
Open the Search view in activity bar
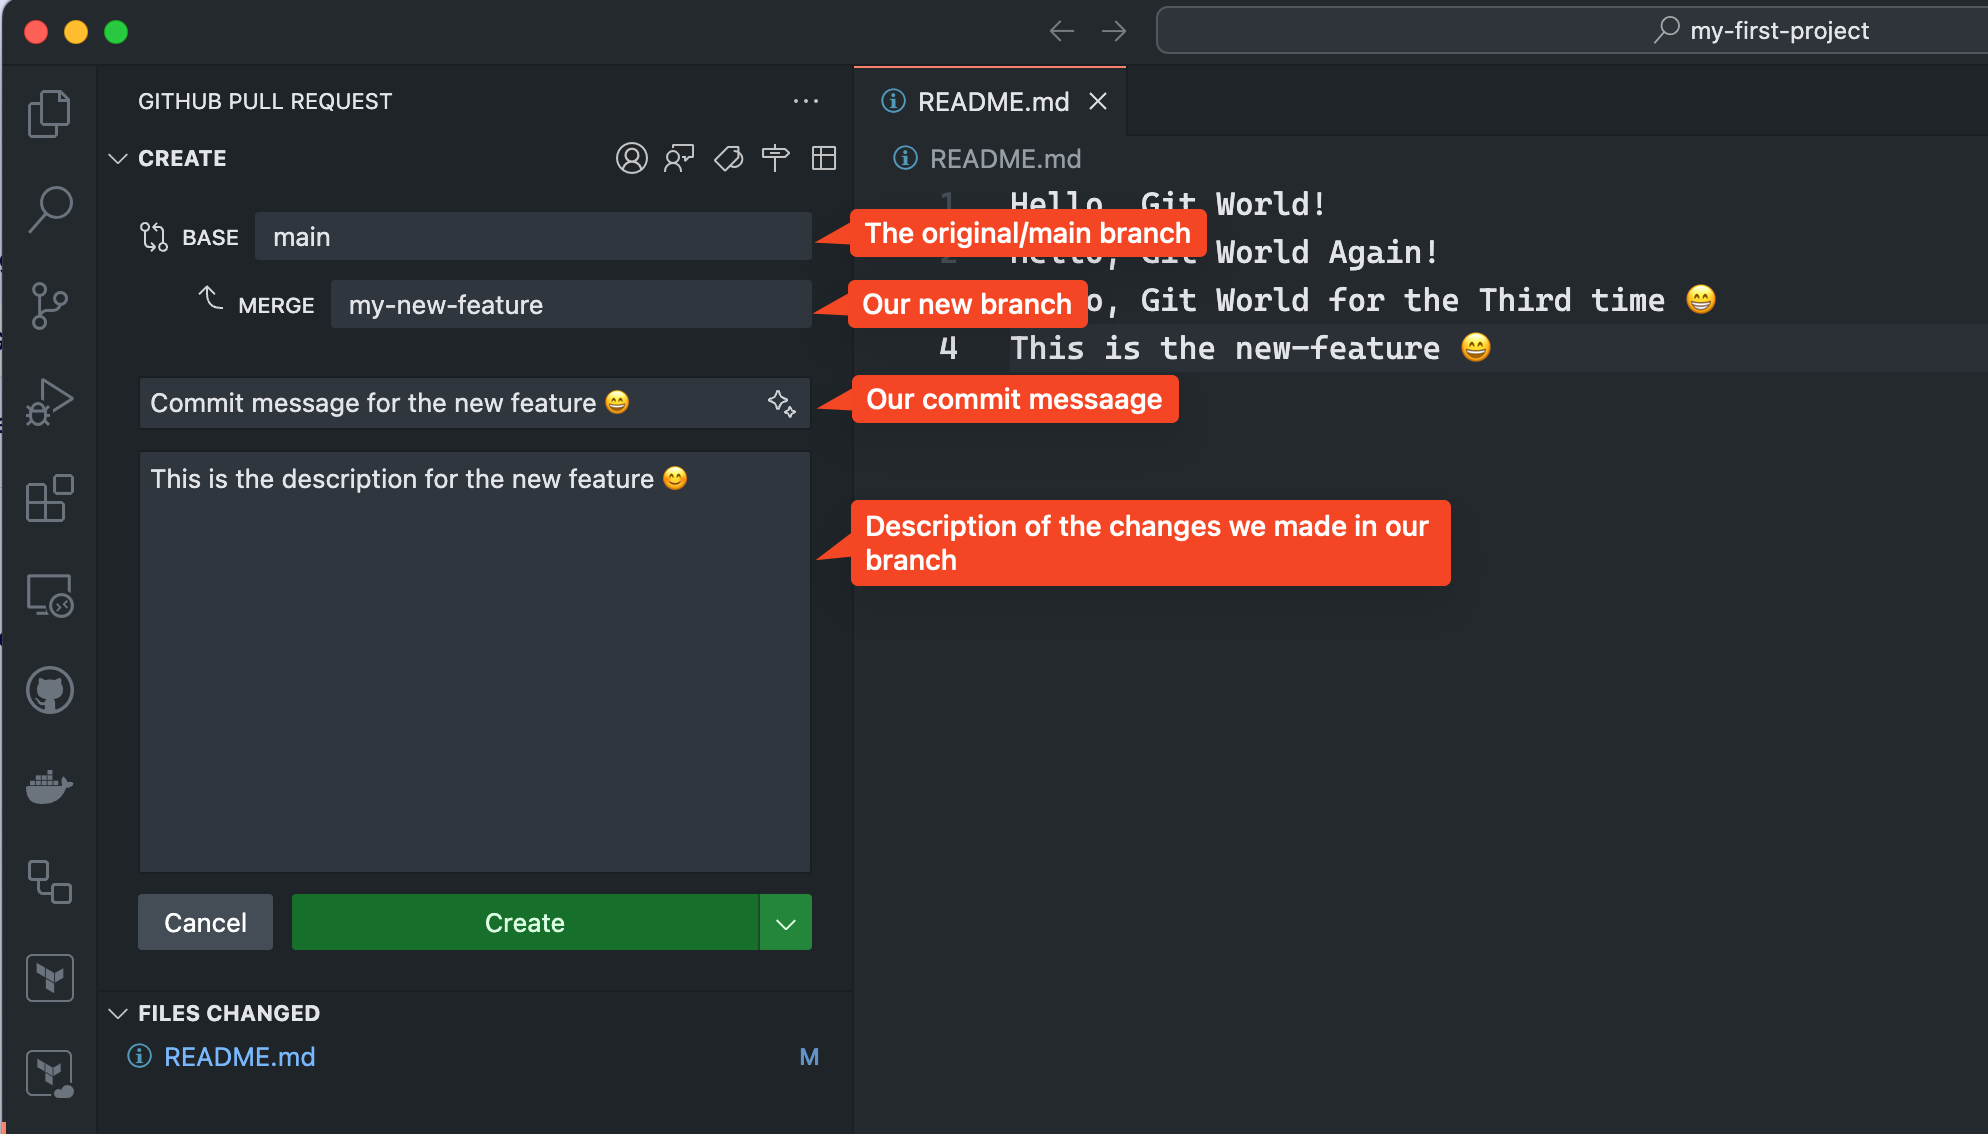pyautogui.click(x=49, y=210)
